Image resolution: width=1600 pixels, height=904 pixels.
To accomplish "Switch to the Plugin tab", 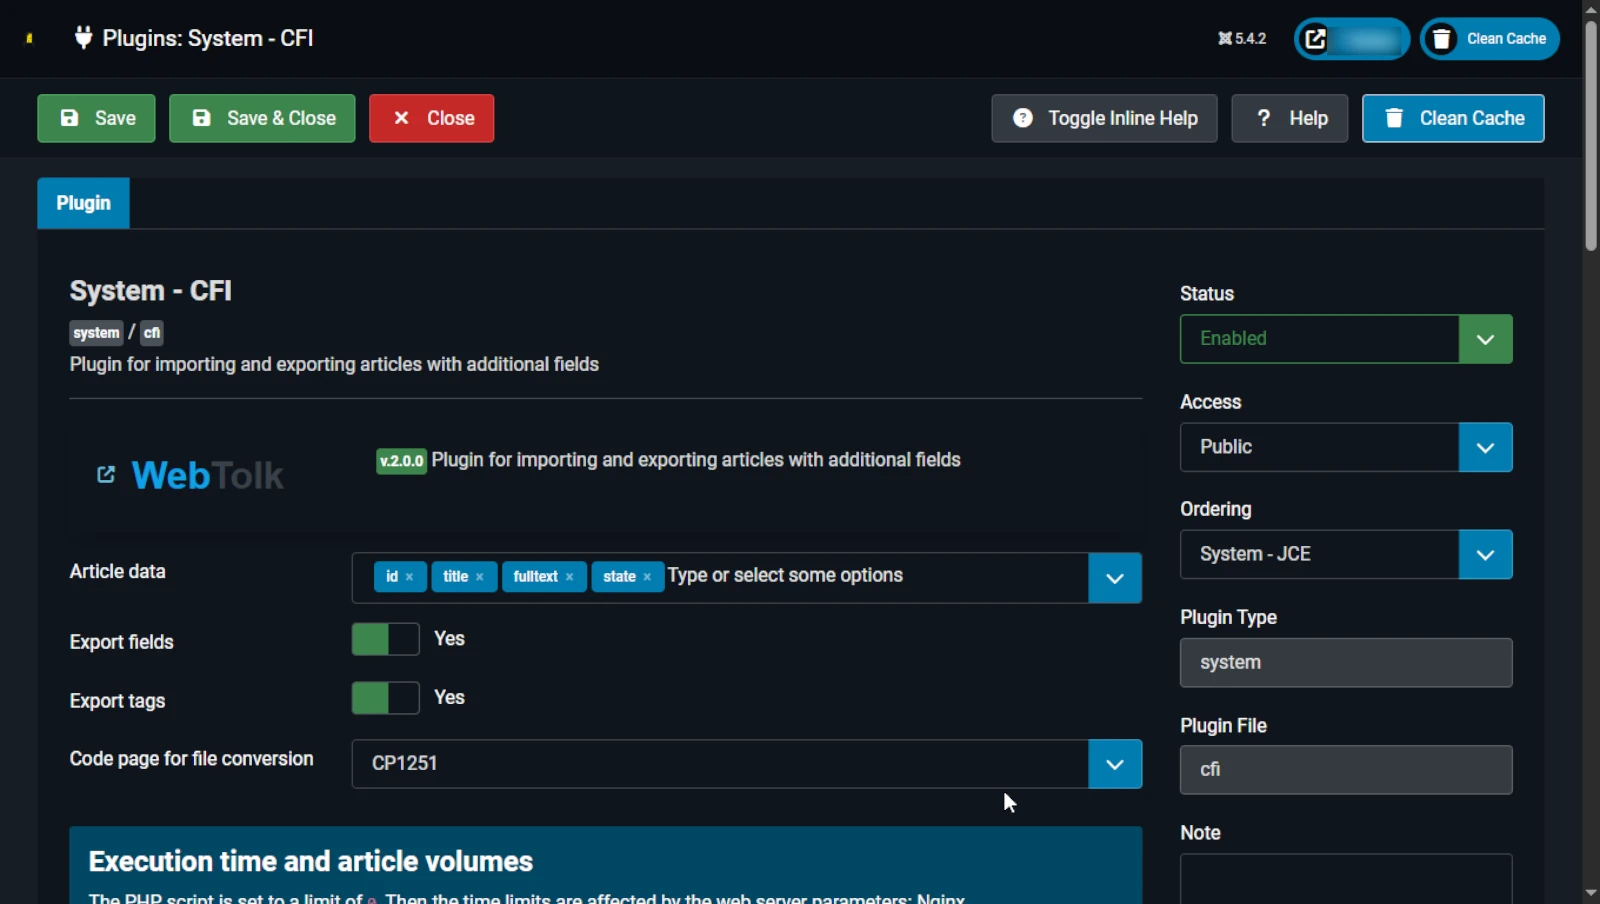I will pos(84,204).
